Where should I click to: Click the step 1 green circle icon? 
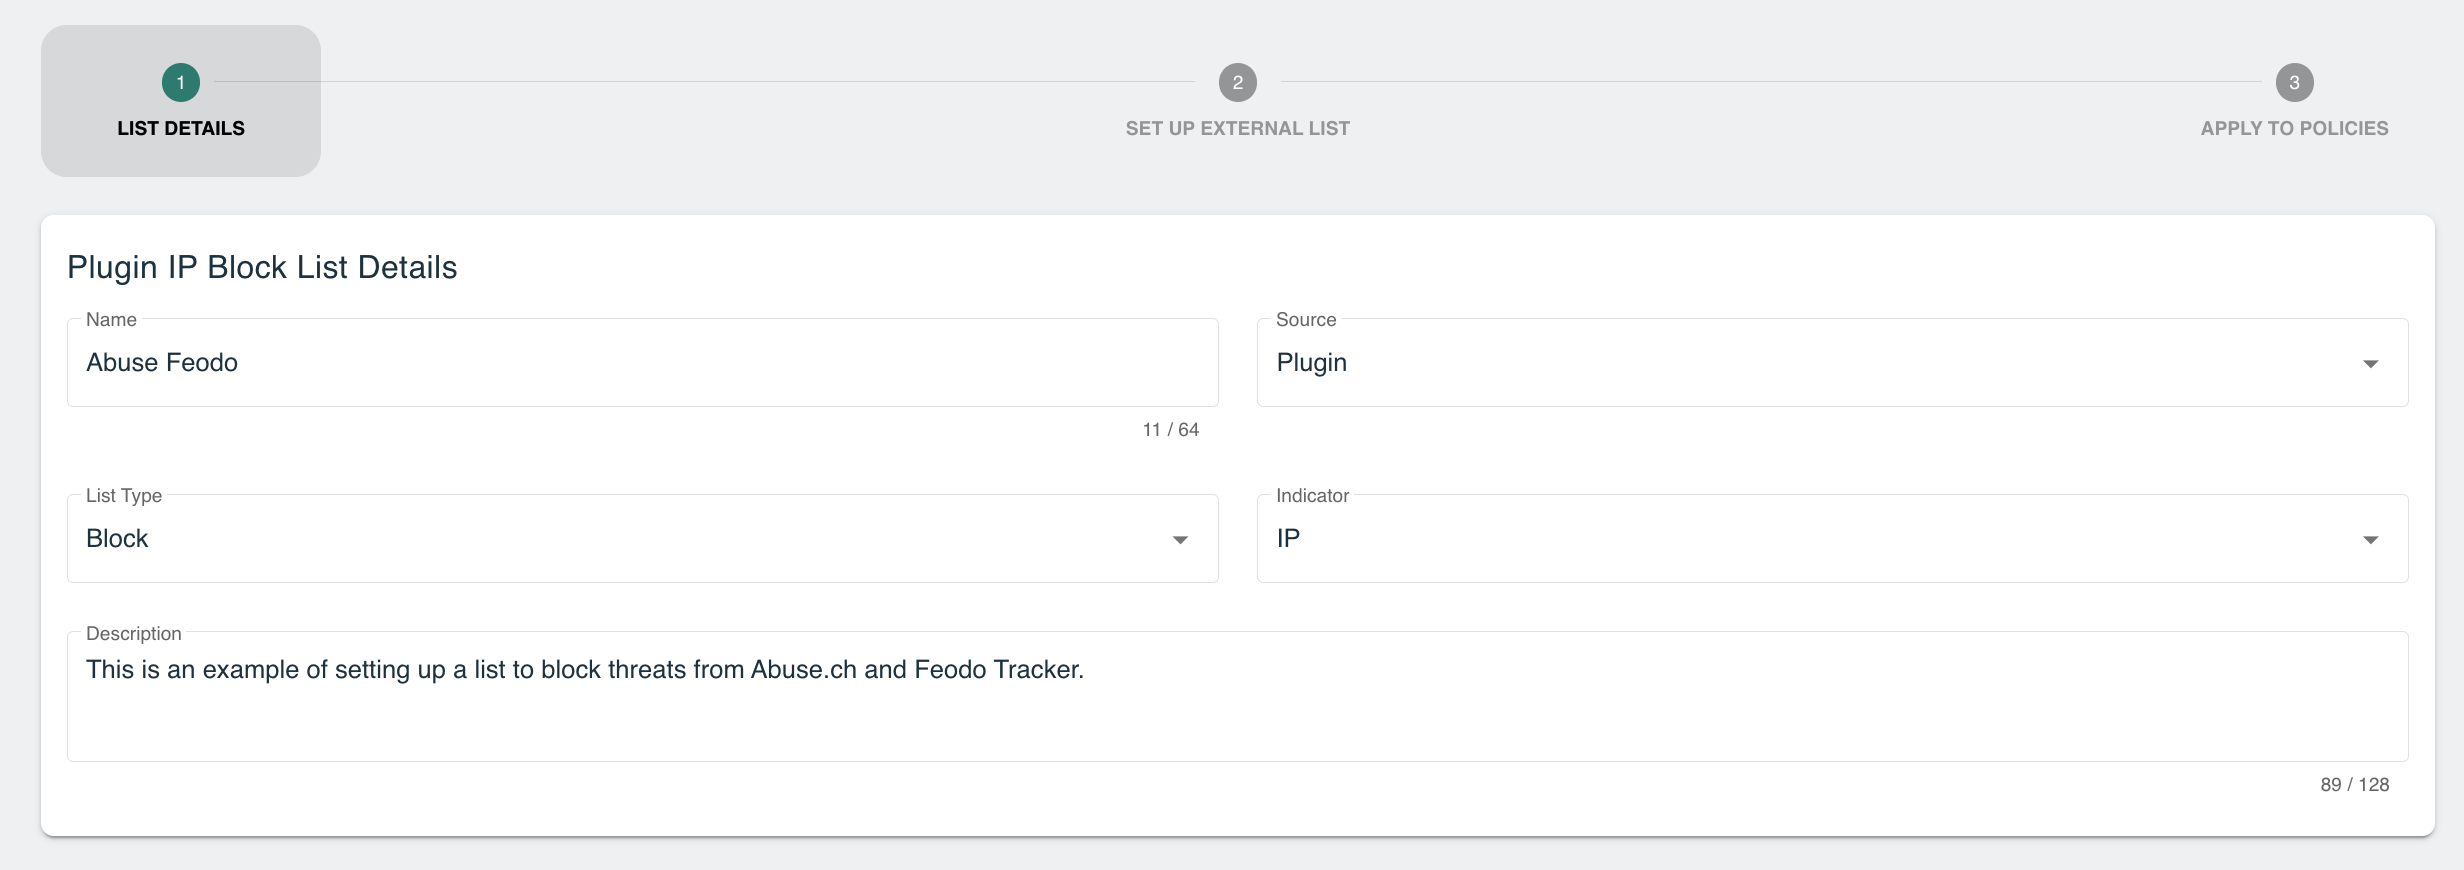[181, 82]
